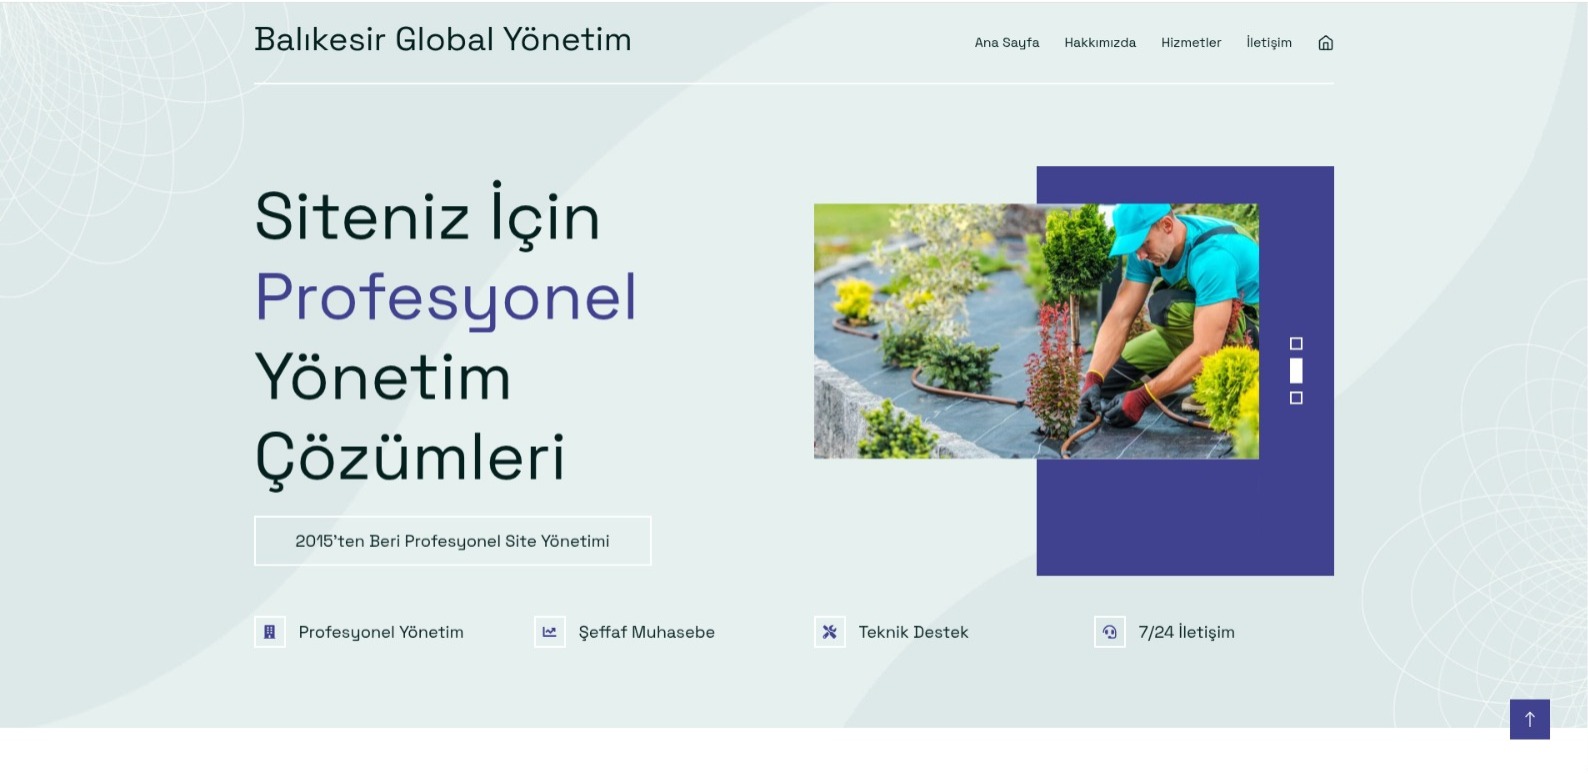Click the headset icon beside 7/24 İletişim
The image size is (1588, 775).
1110,632
